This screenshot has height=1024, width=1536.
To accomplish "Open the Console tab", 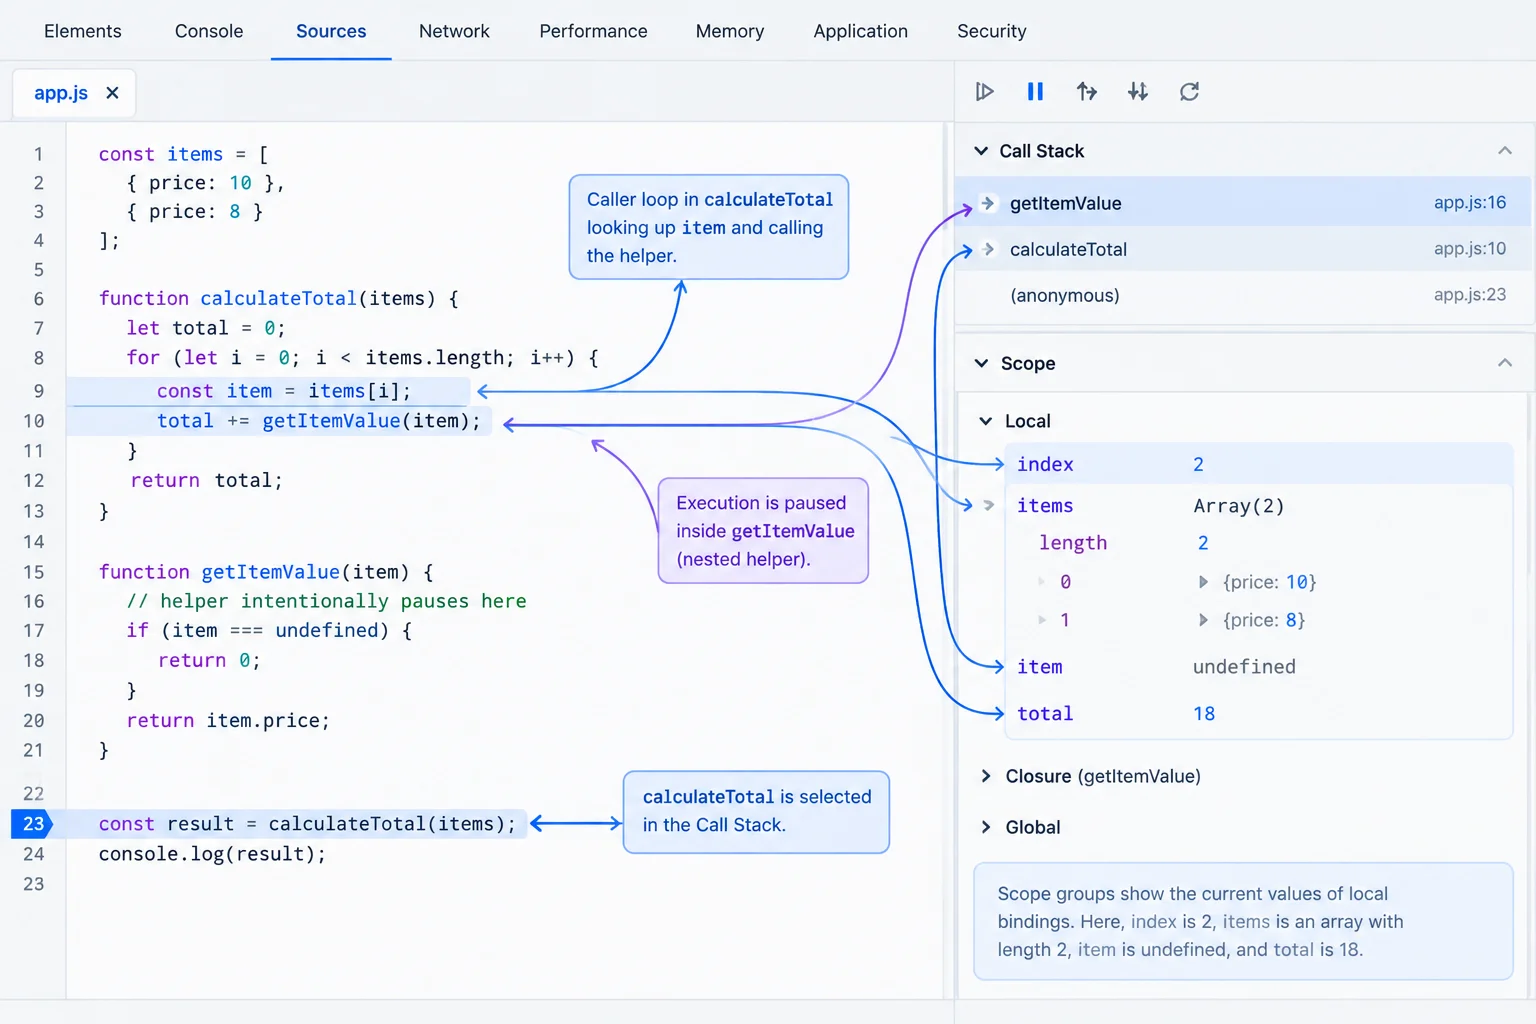I will pos(209,31).
